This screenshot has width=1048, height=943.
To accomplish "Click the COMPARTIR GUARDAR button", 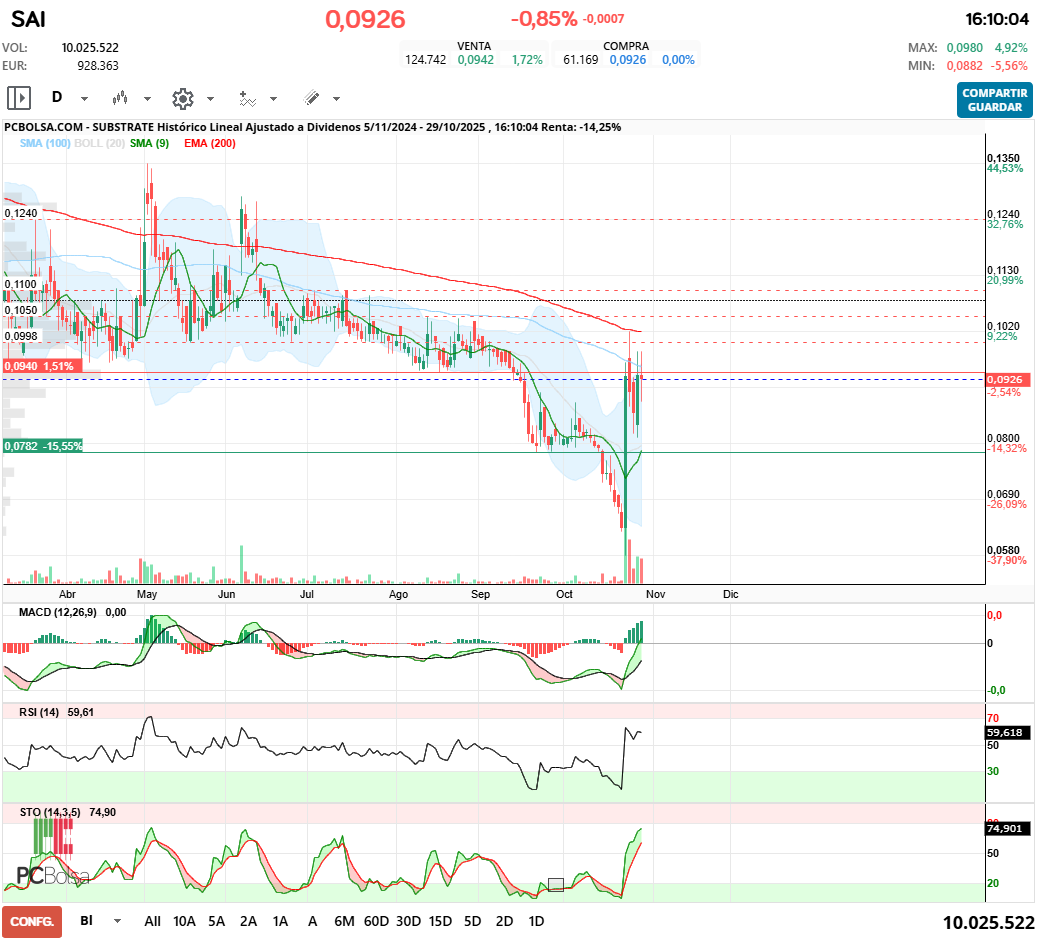I will (x=995, y=100).
